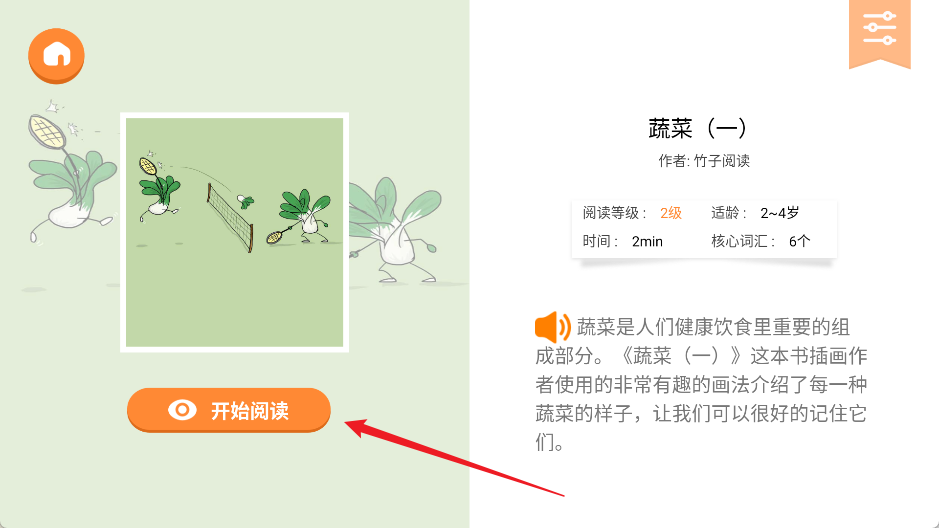The image size is (939, 528).
Task: Click the 适龄 2~4岁 info
Action: [755, 213]
